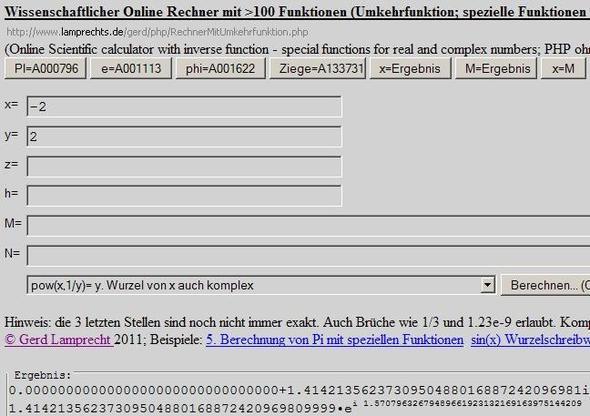Click the Hinweis note text line

297,322
